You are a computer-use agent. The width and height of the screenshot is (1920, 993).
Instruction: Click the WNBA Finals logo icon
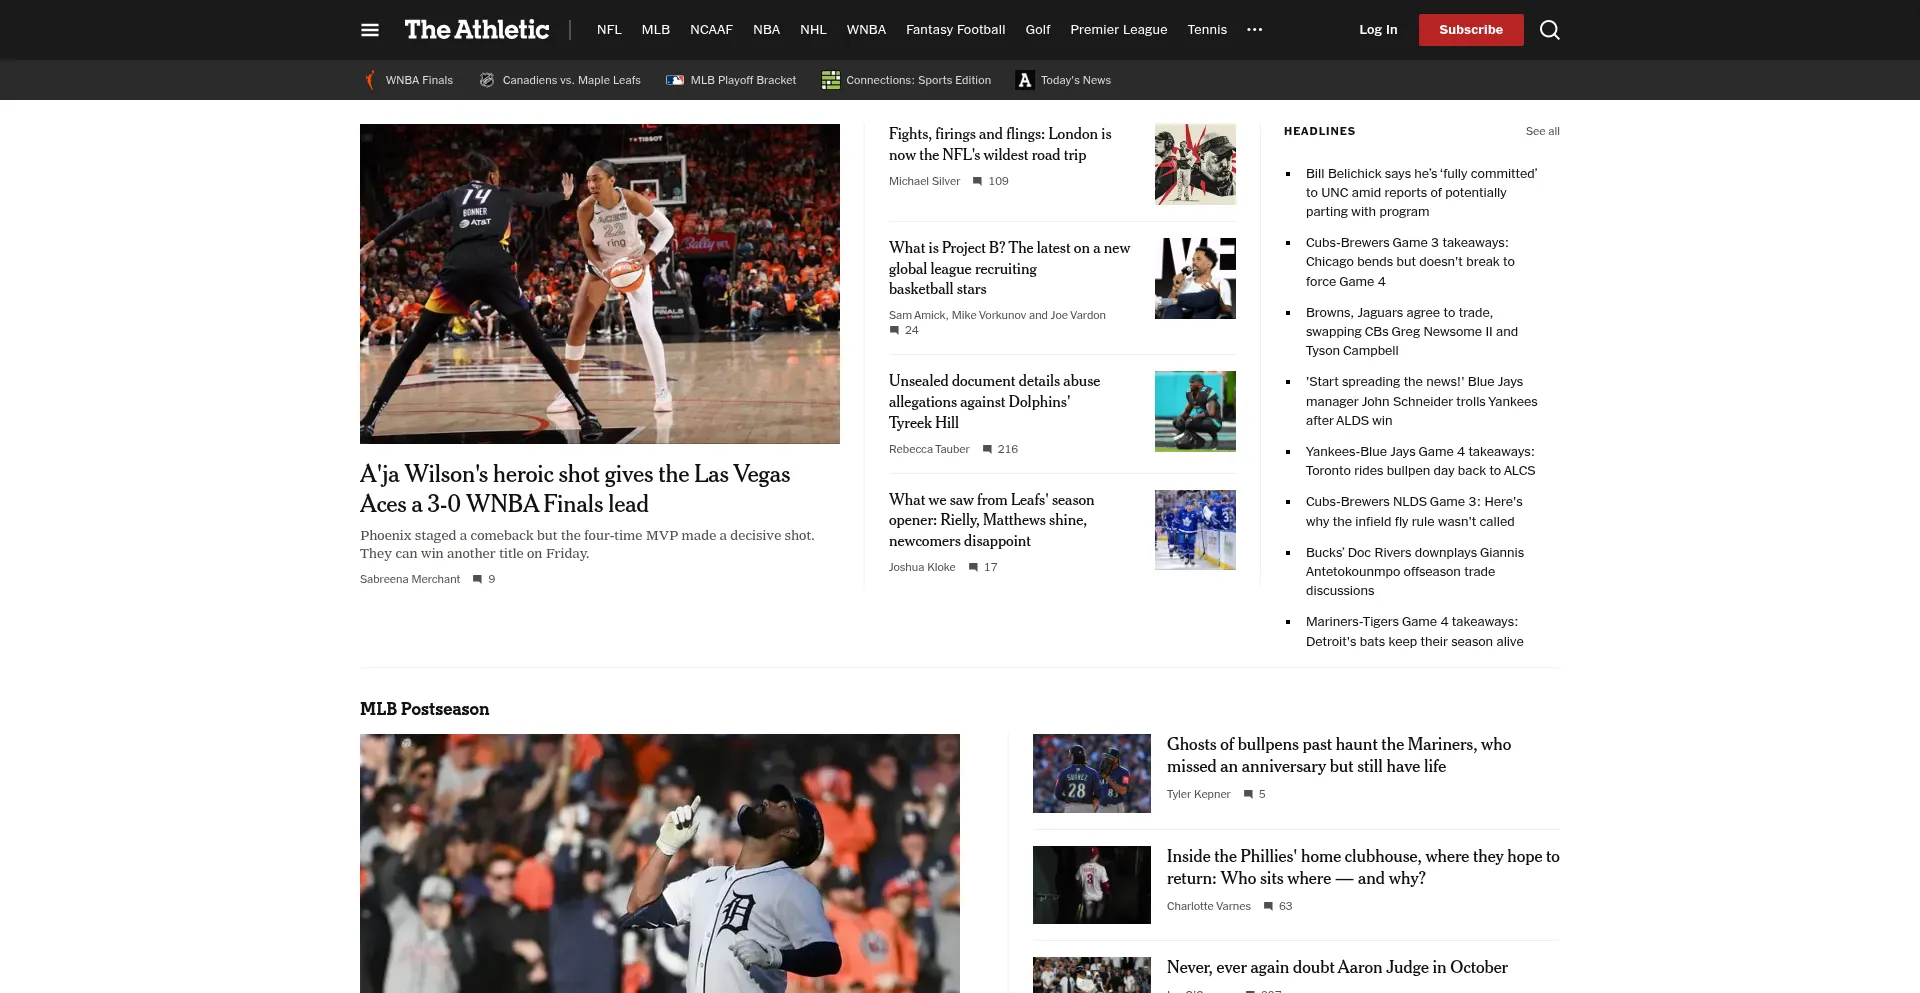coord(370,80)
